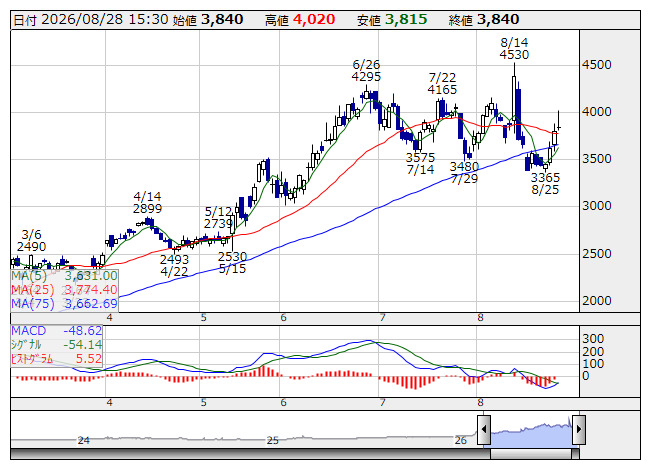Screen dimensions: 653x470
Task: Click the 5/12 2739 label
Action: (x=218, y=217)
